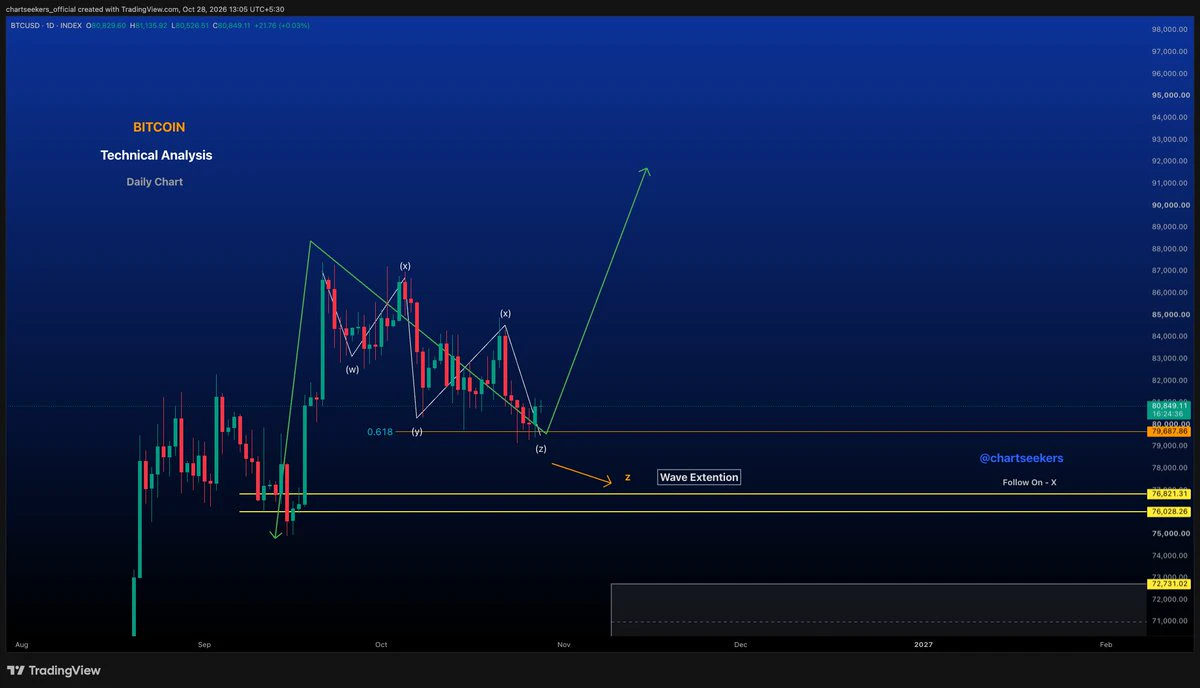Select the BTCUSD · 1D · INDEX symbol label
Image resolution: width=1200 pixels, height=688 pixels.
pyautogui.click(x=47, y=25)
